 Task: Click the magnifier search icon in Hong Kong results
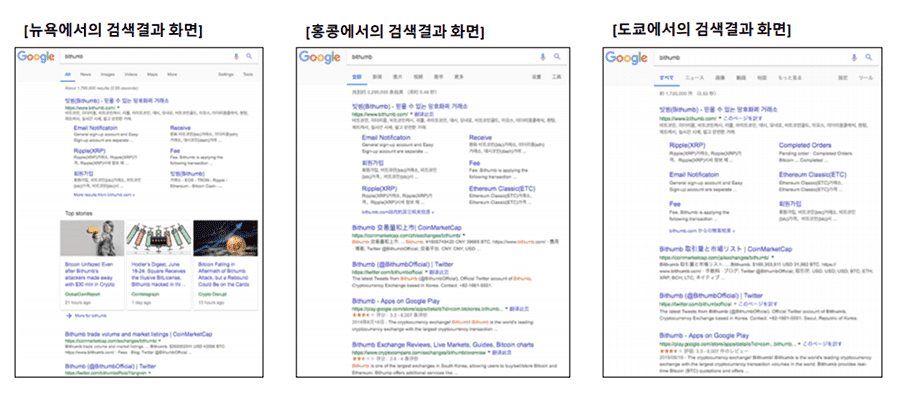(x=557, y=56)
